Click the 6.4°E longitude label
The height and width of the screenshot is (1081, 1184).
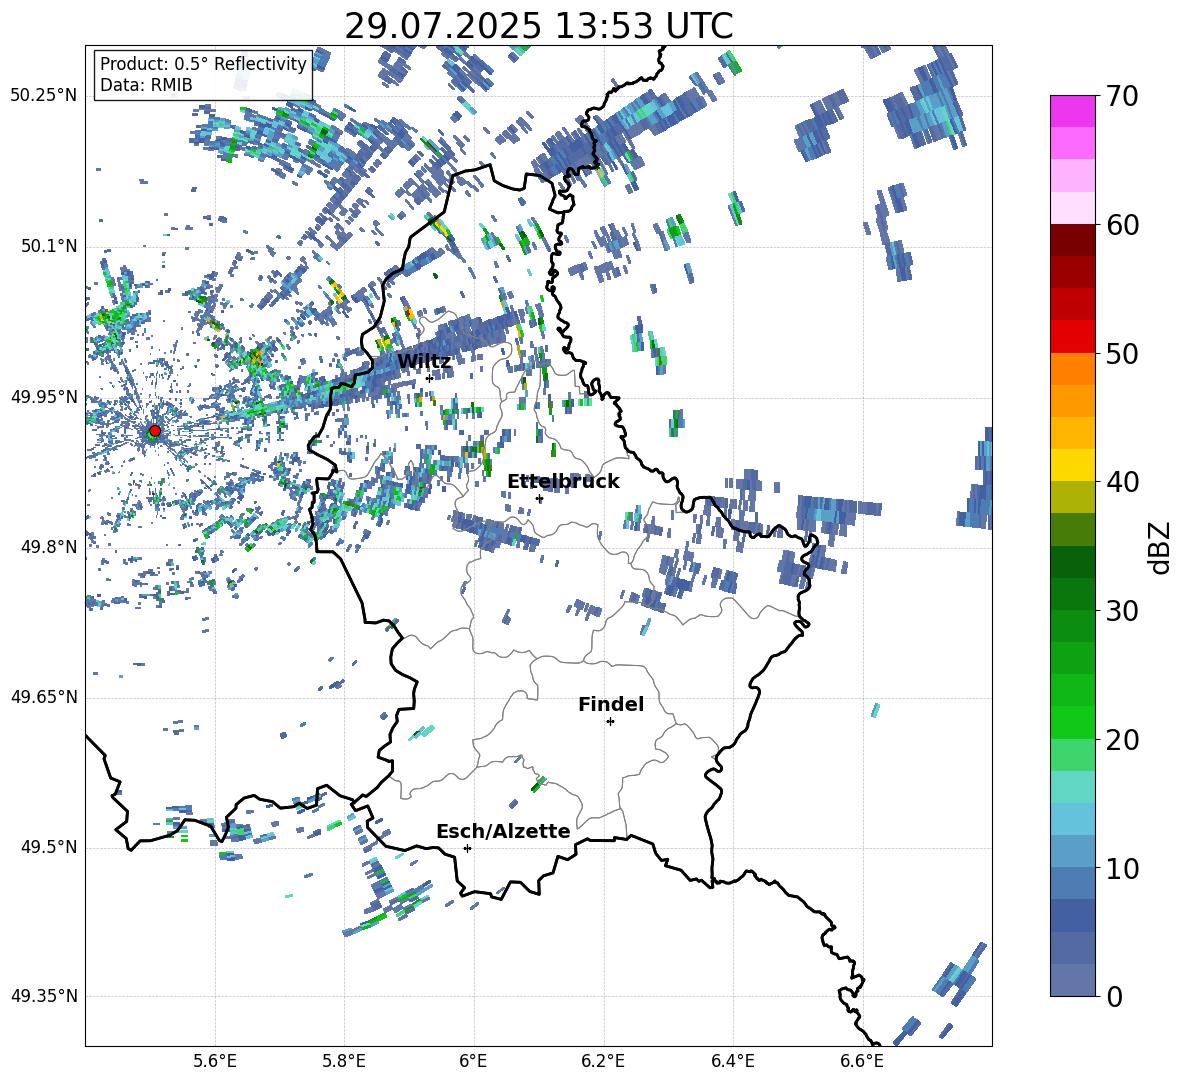click(732, 1061)
